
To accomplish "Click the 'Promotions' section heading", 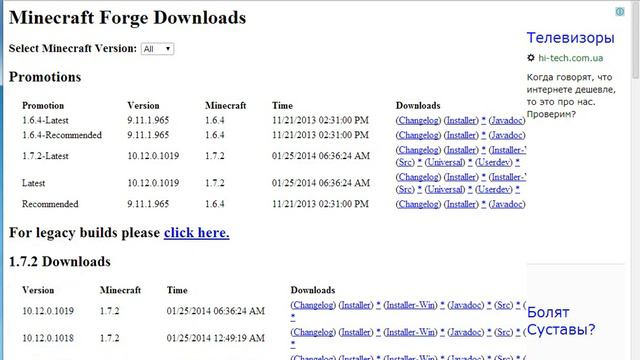I will click(45, 77).
